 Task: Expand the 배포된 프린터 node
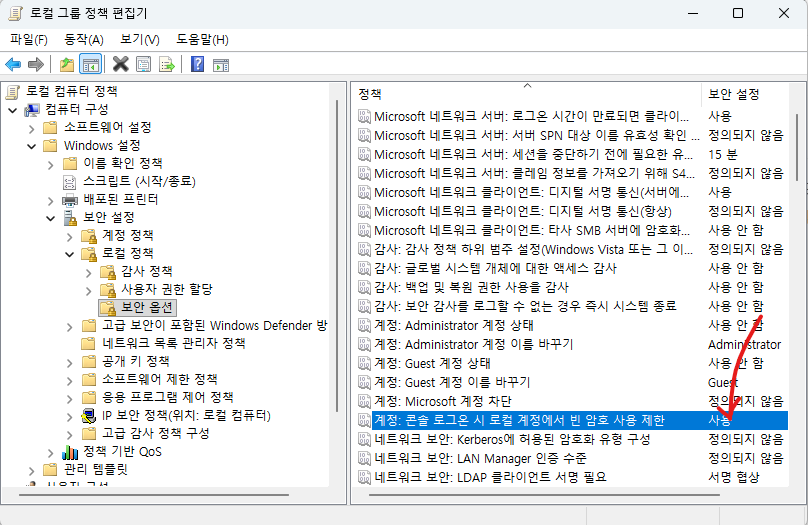click(50, 200)
